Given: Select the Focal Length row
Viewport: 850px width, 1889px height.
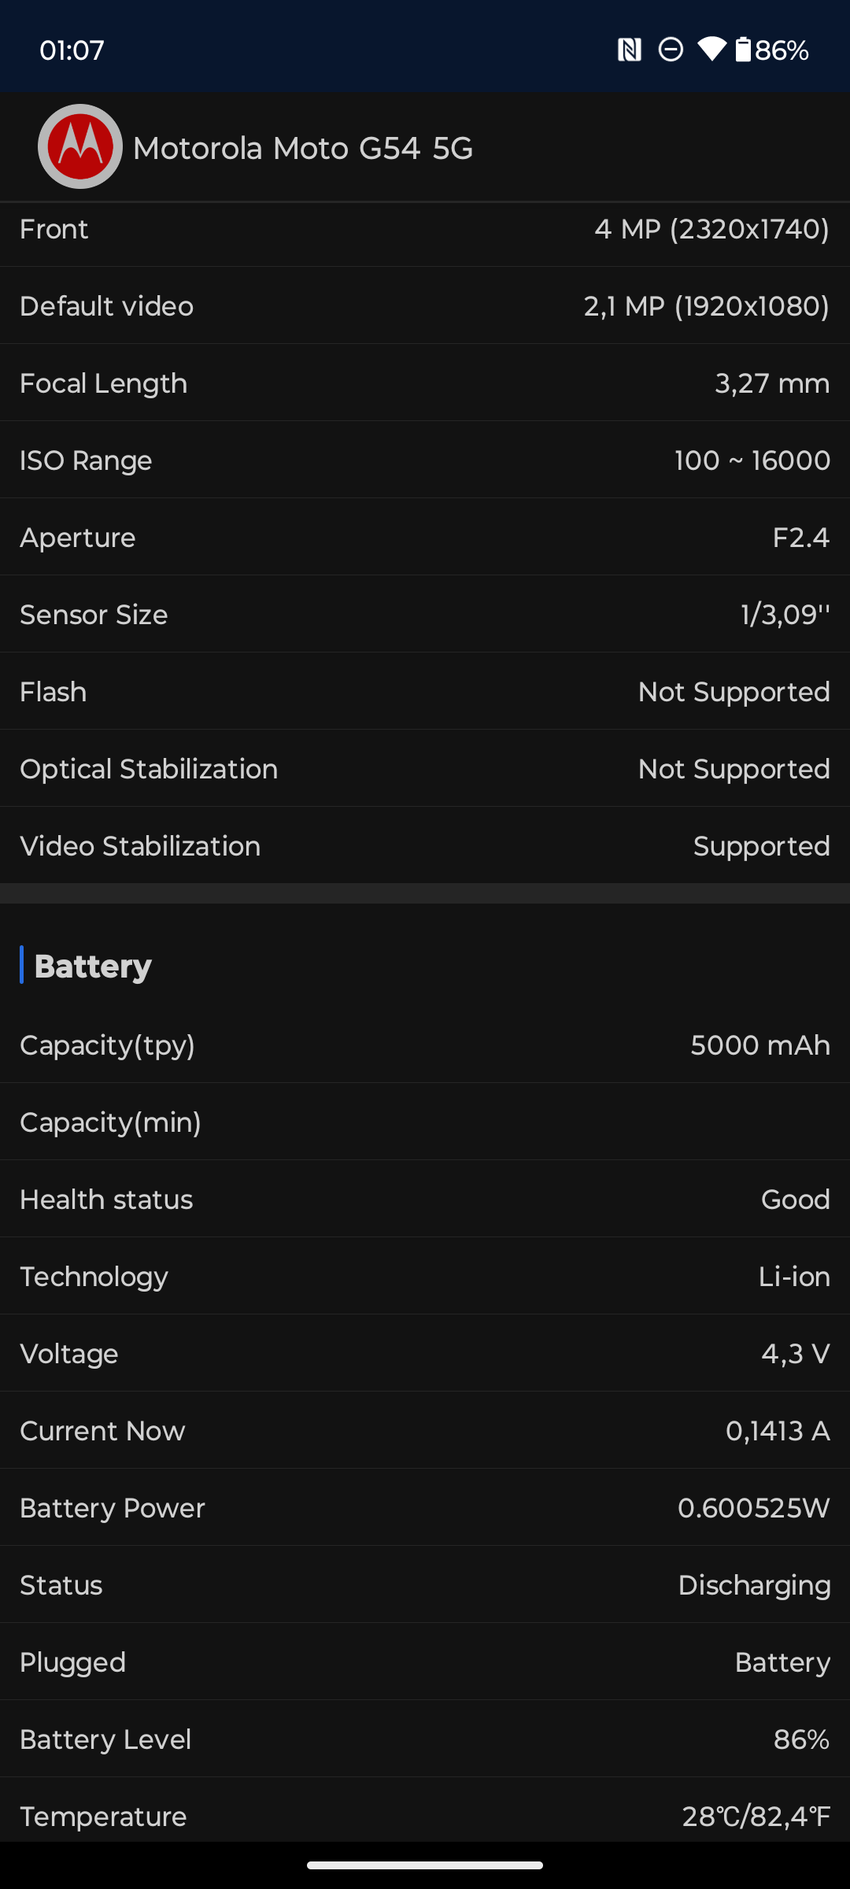Looking at the screenshot, I should 425,383.
